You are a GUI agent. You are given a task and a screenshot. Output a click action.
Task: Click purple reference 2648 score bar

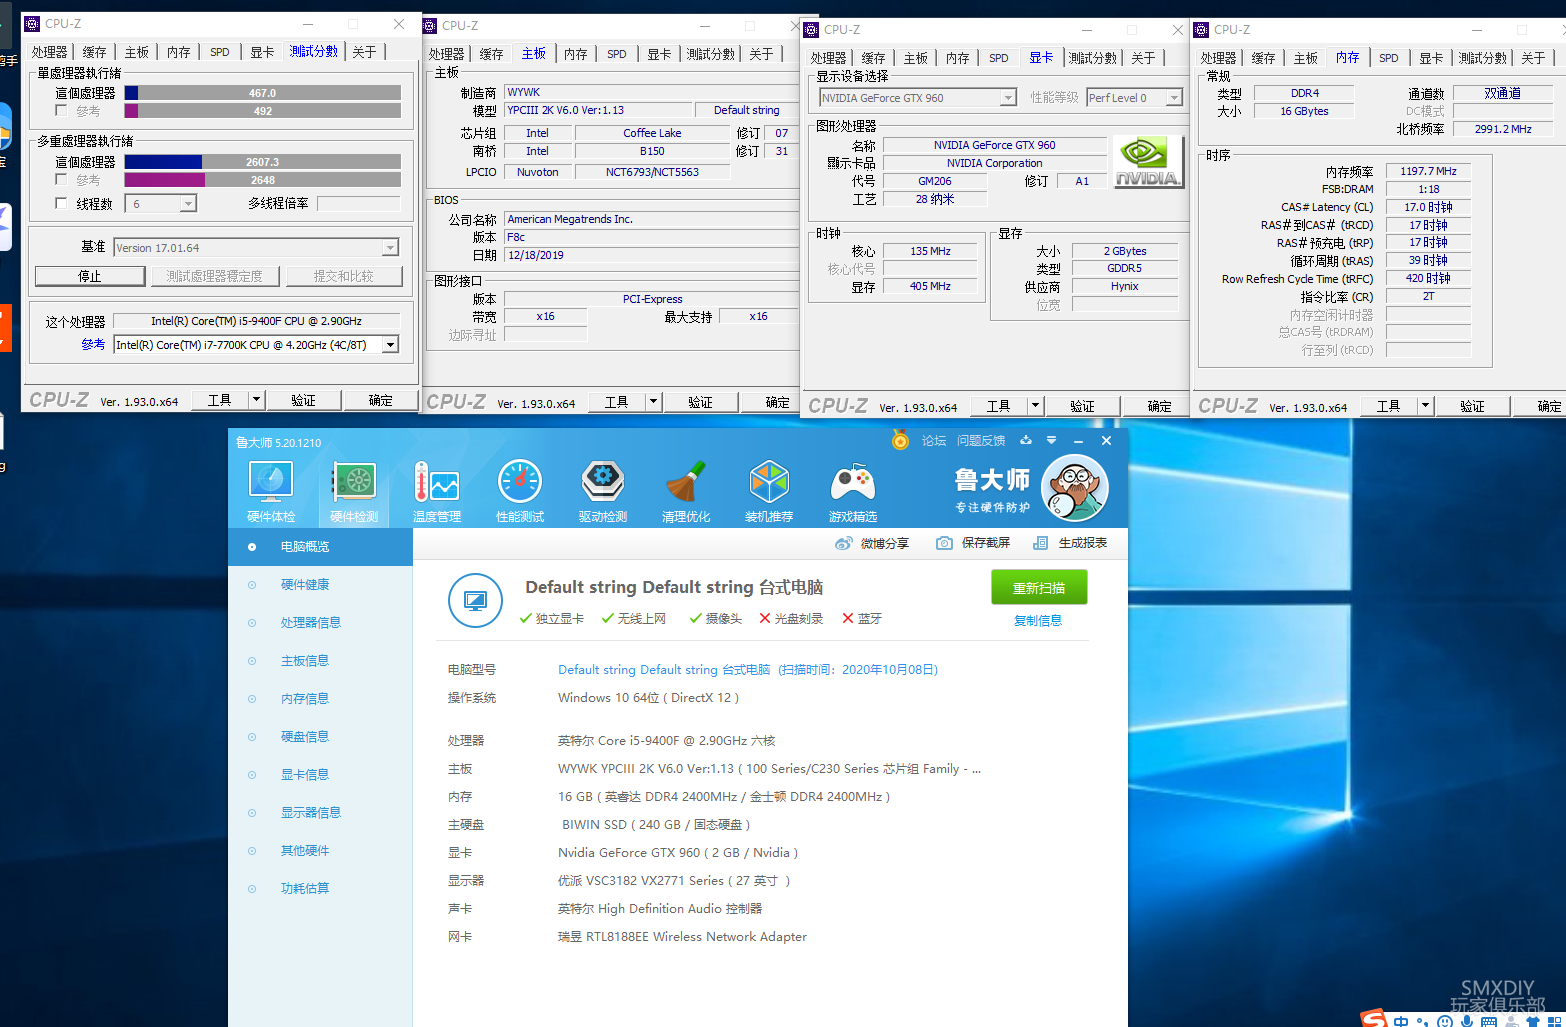click(x=262, y=180)
